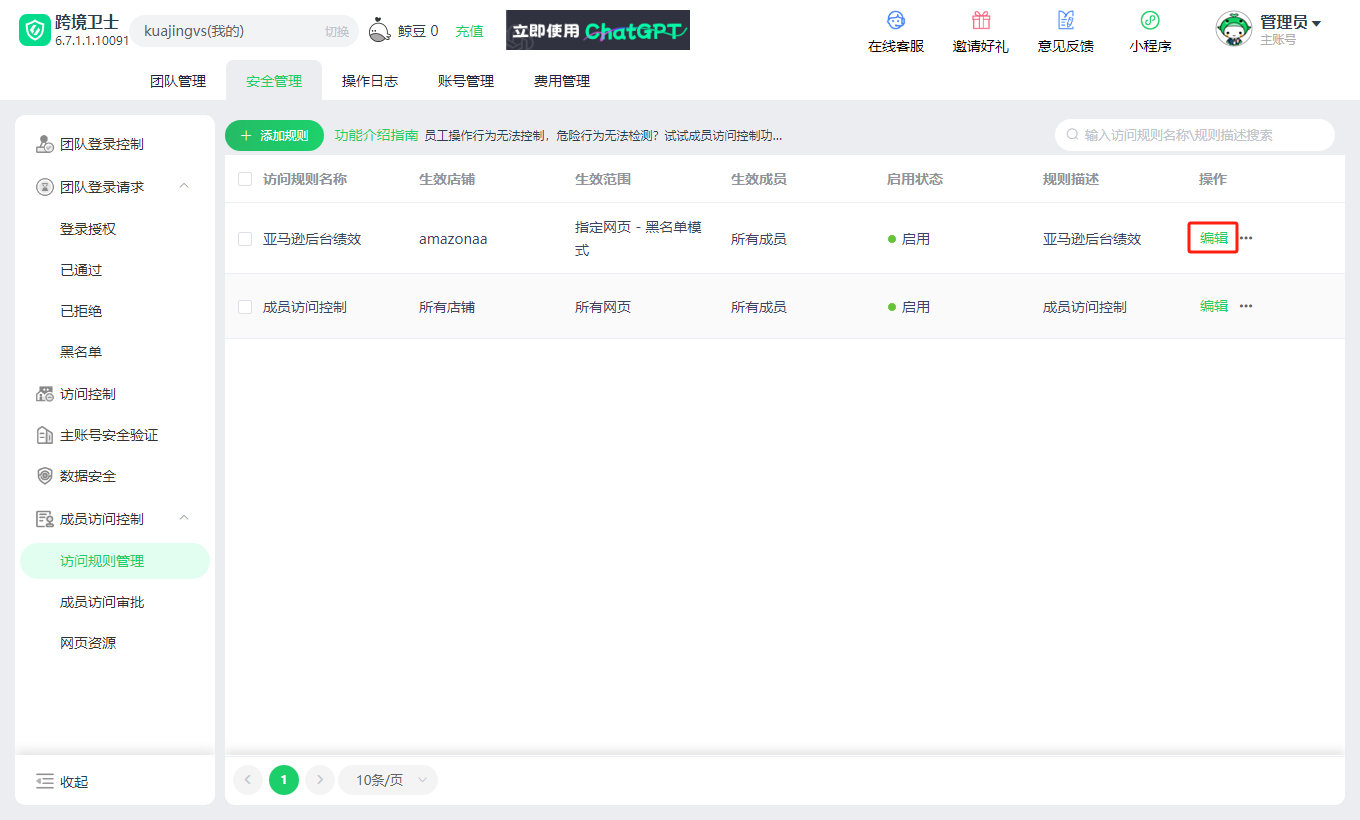Image resolution: width=1360 pixels, height=820 pixels.
Task: Tick the select-all checkbox in the table header
Action: pyautogui.click(x=245, y=179)
